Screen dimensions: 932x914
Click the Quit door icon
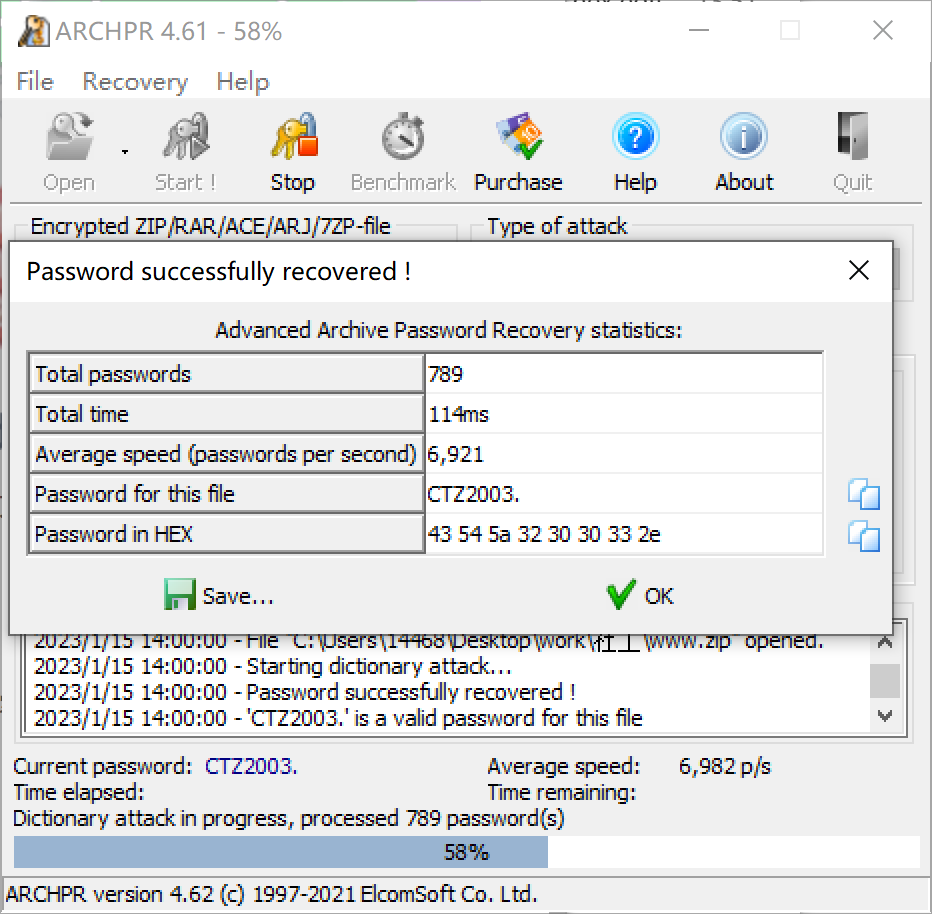(852, 137)
